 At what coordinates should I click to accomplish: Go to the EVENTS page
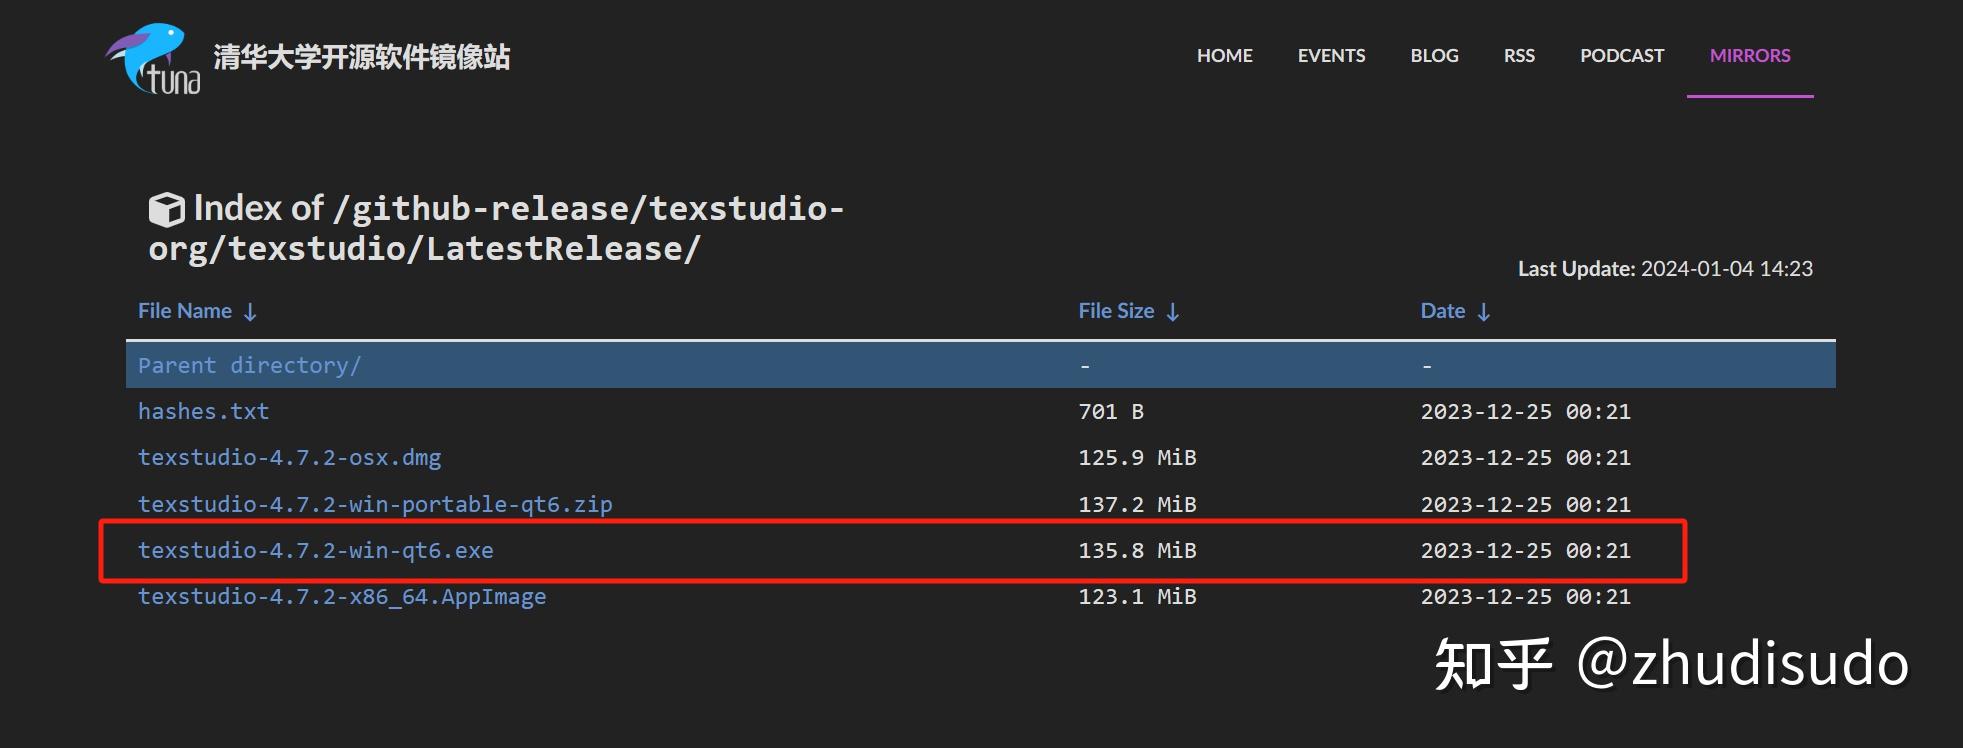pyautogui.click(x=1331, y=56)
